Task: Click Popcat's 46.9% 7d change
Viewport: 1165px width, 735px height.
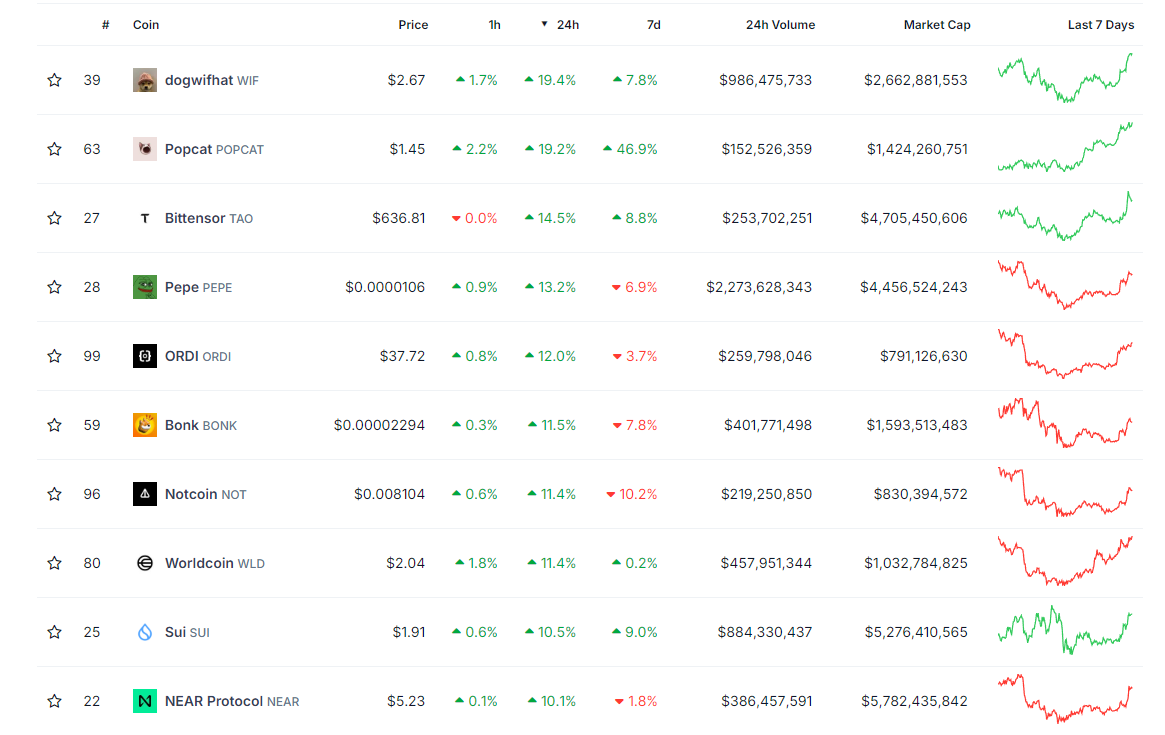Action: click(630, 149)
